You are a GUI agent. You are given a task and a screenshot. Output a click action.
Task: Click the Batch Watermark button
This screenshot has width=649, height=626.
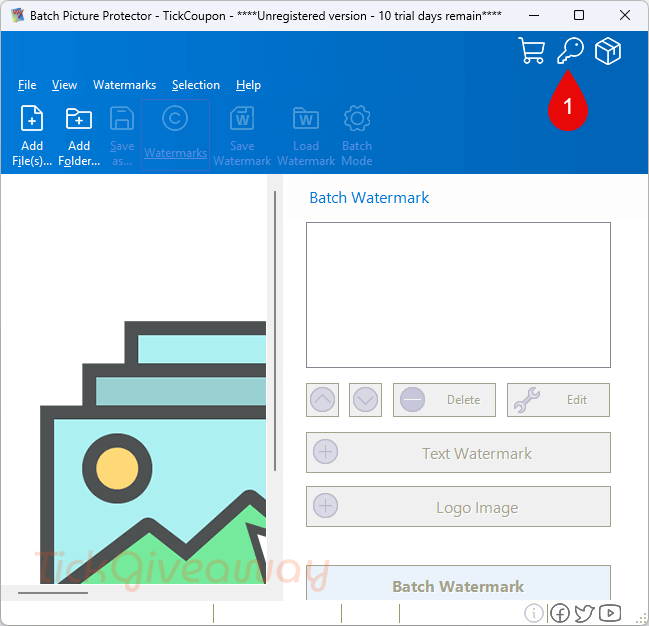pos(458,583)
